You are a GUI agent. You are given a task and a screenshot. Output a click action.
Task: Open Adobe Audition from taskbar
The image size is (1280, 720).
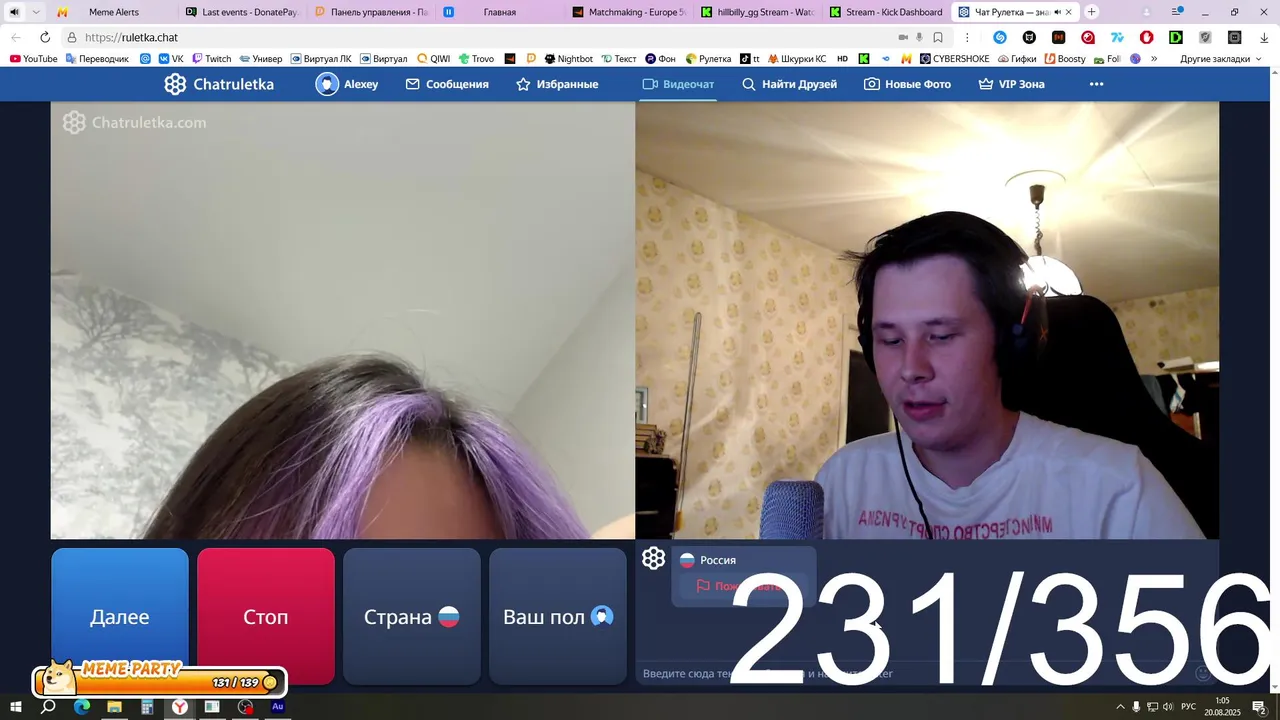click(x=278, y=707)
